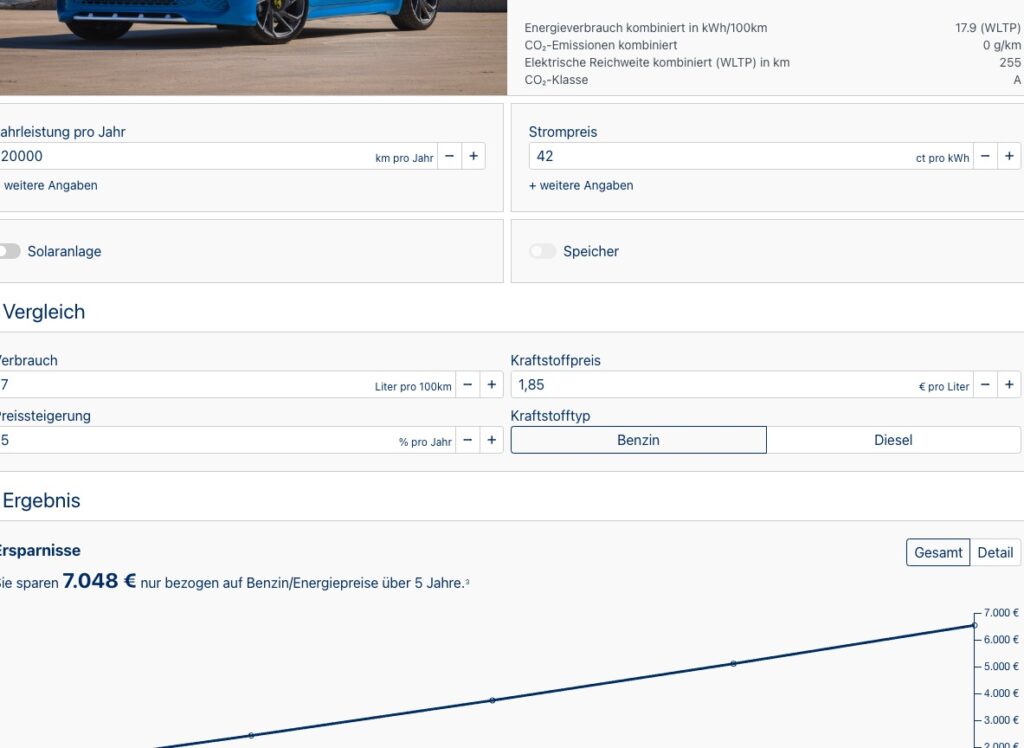Viewport: 1024px width, 748px height.
Task: Decrease Verbrauch liters per 100km
Action: tap(467, 385)
